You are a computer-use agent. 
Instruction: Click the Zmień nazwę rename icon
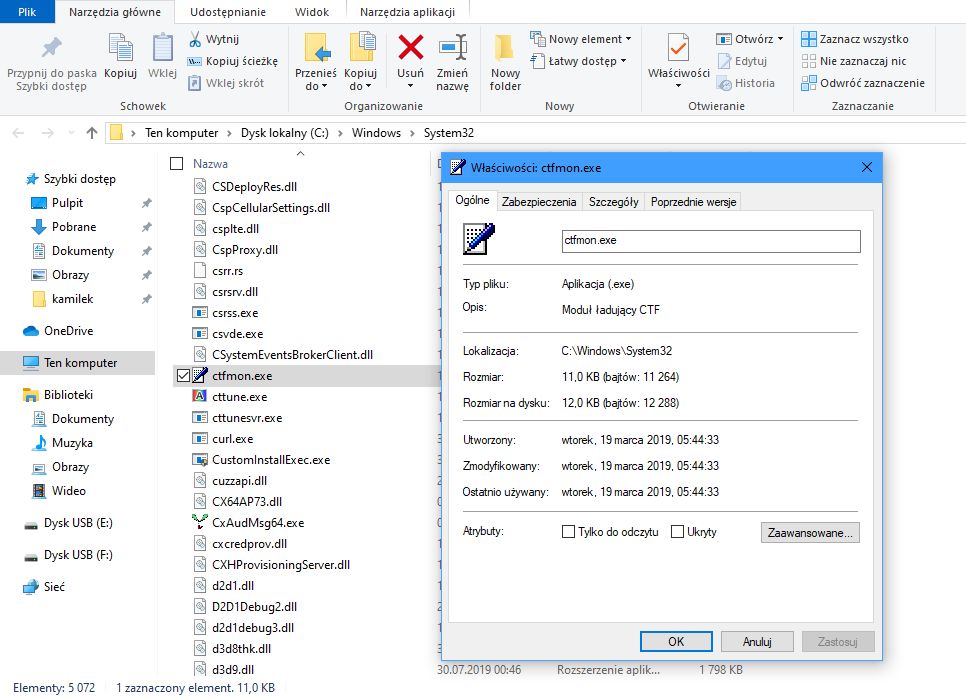452,47
